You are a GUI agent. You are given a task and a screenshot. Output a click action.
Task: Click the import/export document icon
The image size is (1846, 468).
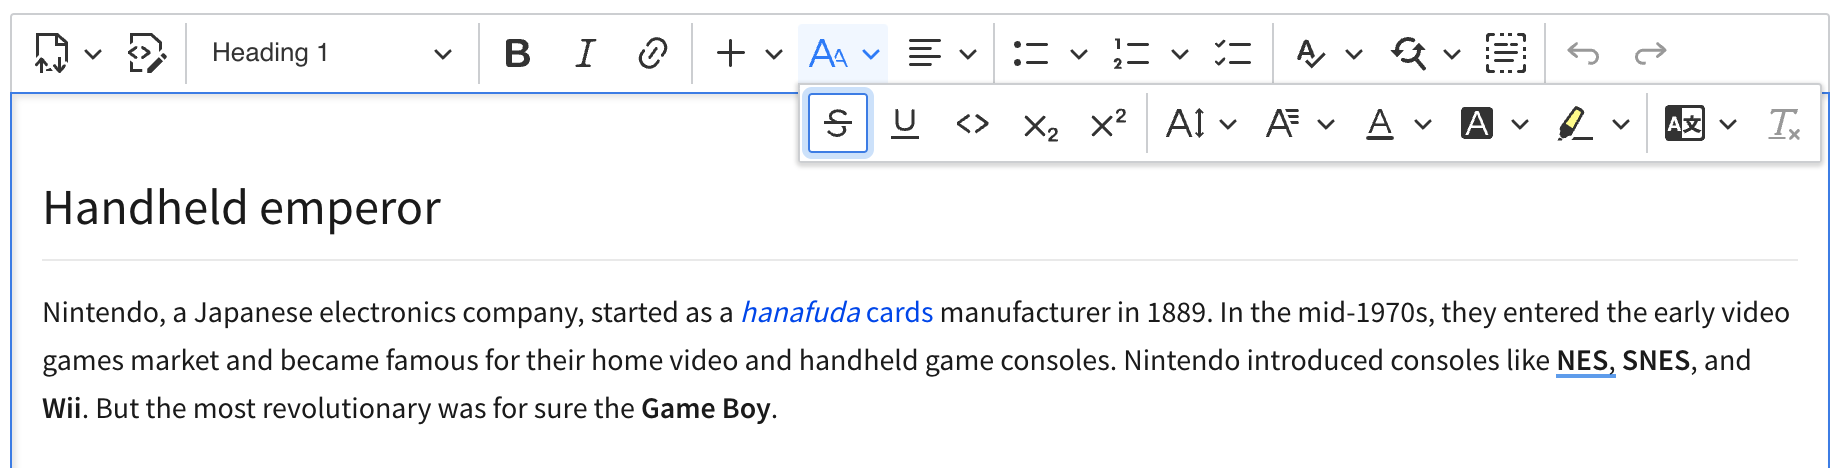pos(51,53)
